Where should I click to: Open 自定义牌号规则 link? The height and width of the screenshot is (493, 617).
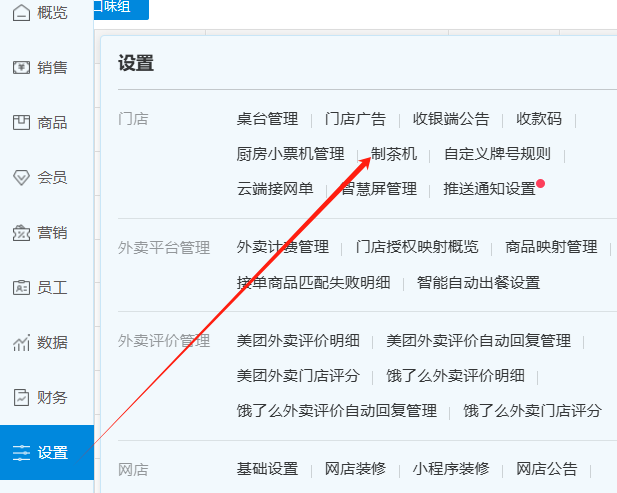[497, 154]
